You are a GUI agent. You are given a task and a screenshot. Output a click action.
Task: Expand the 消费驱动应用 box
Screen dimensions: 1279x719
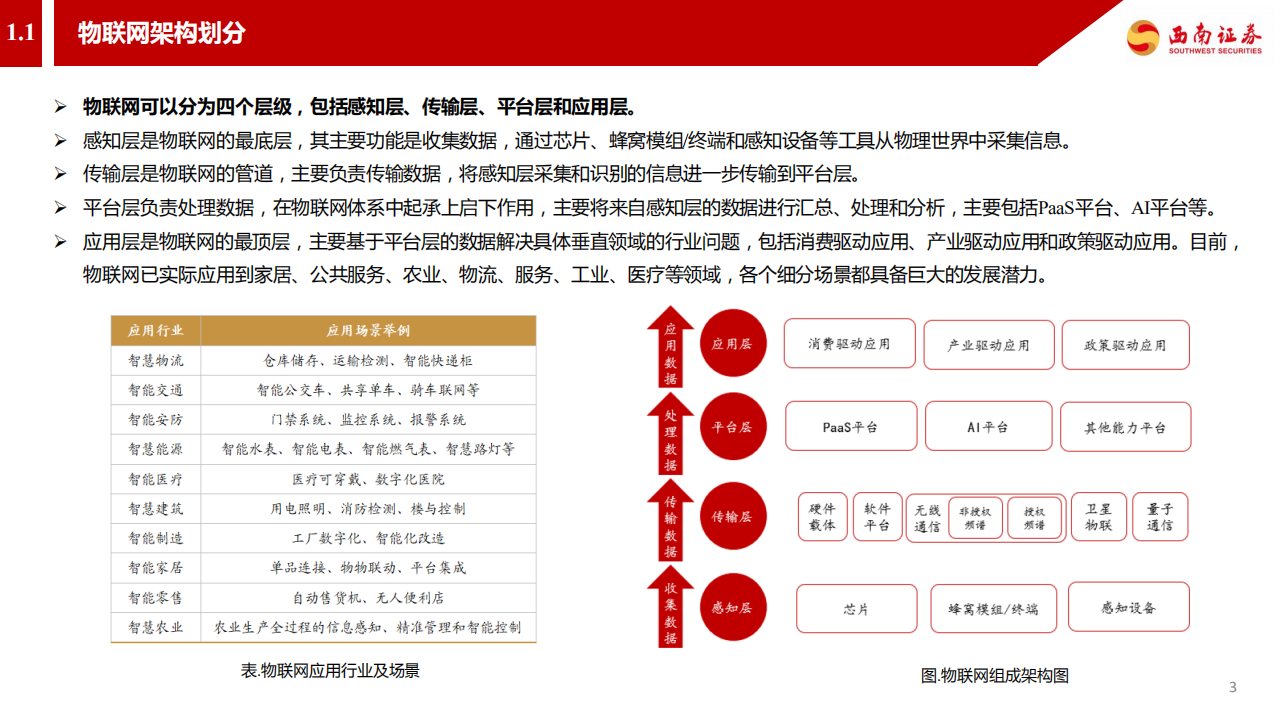(x=849, y=343)
